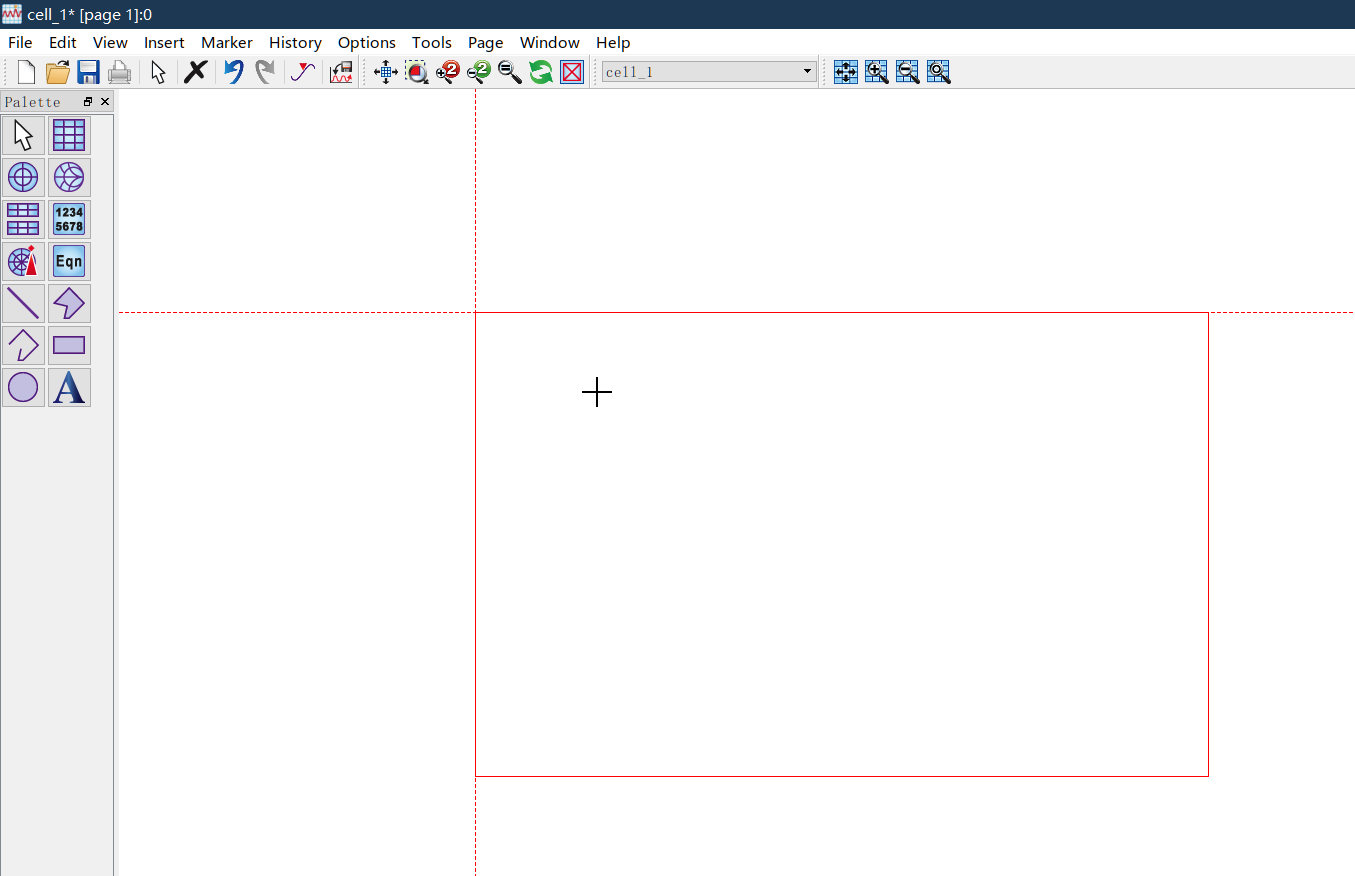Click the Print toolbar icon

(120, 72)
